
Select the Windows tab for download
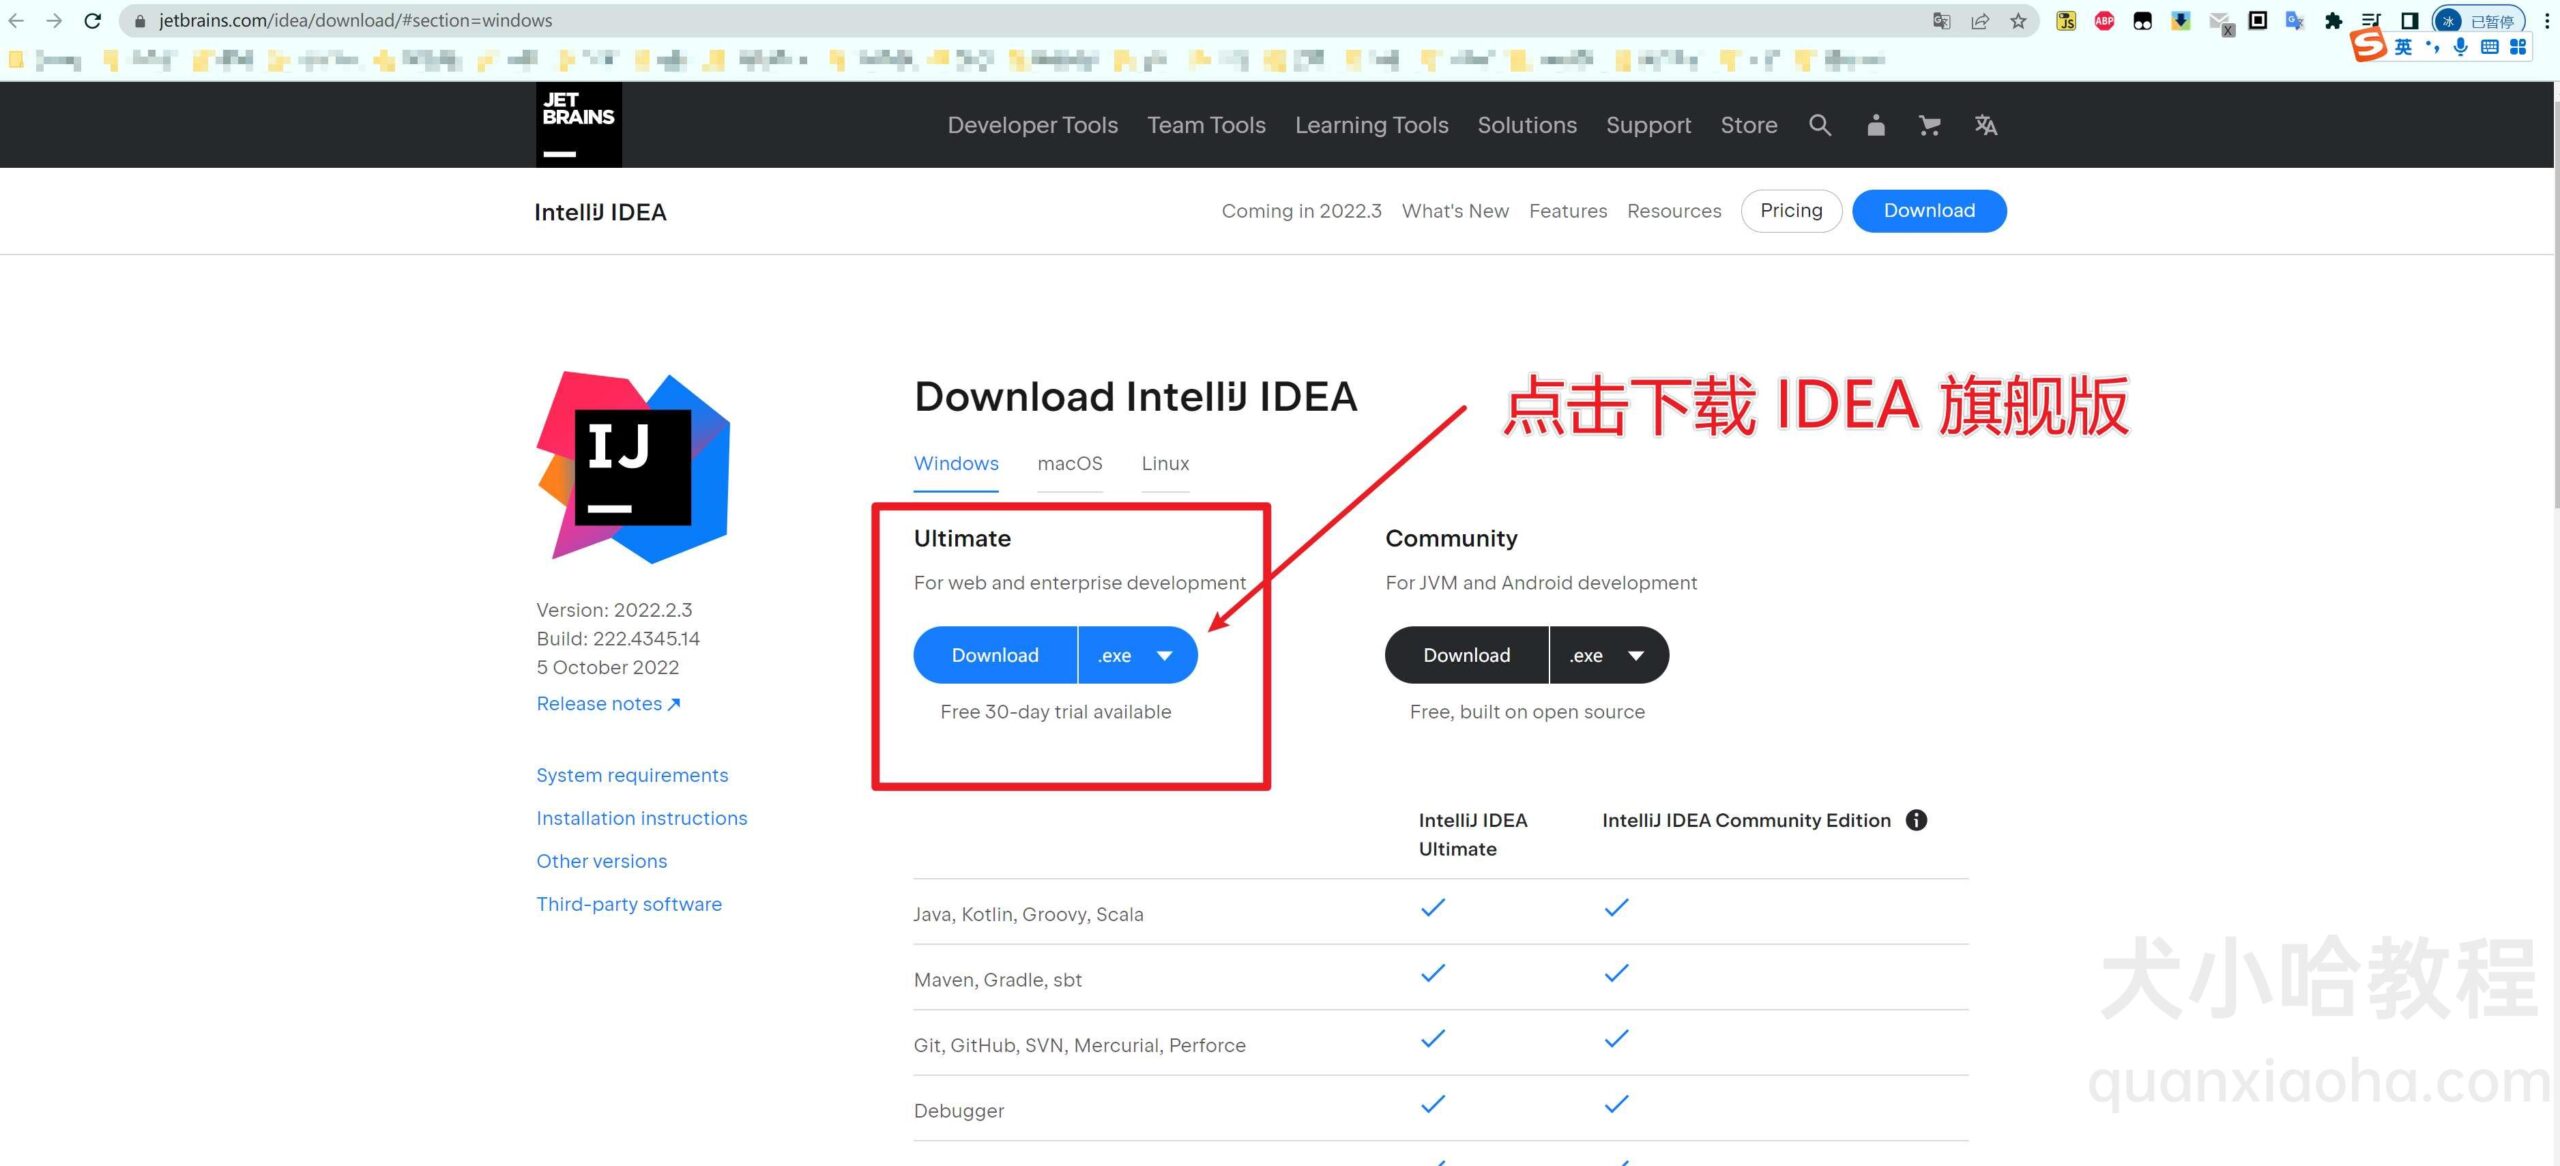point(955,462)
